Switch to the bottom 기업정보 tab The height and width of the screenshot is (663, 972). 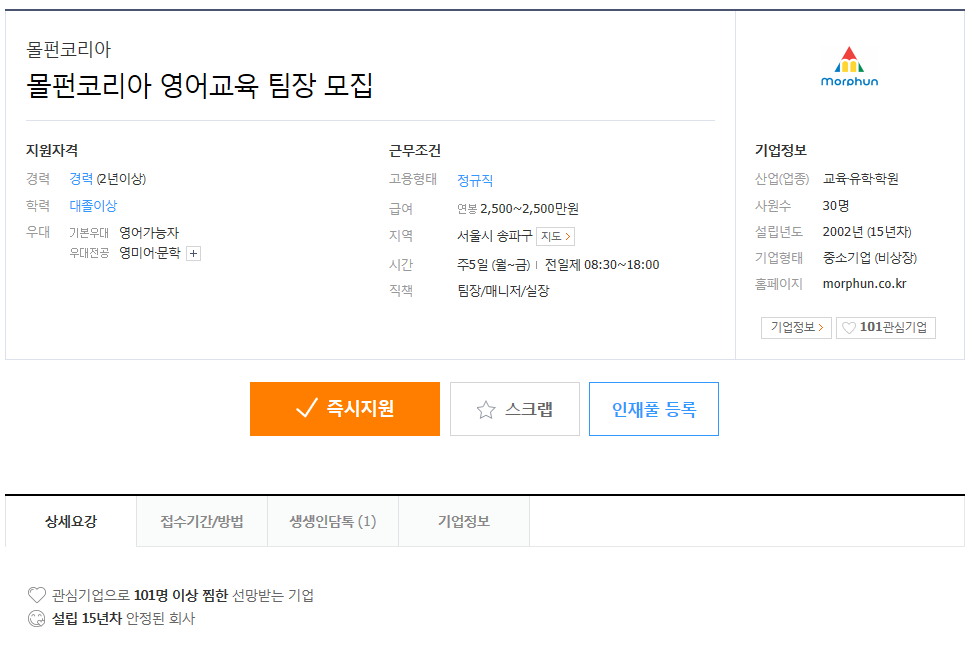click(x=464, y=522)
